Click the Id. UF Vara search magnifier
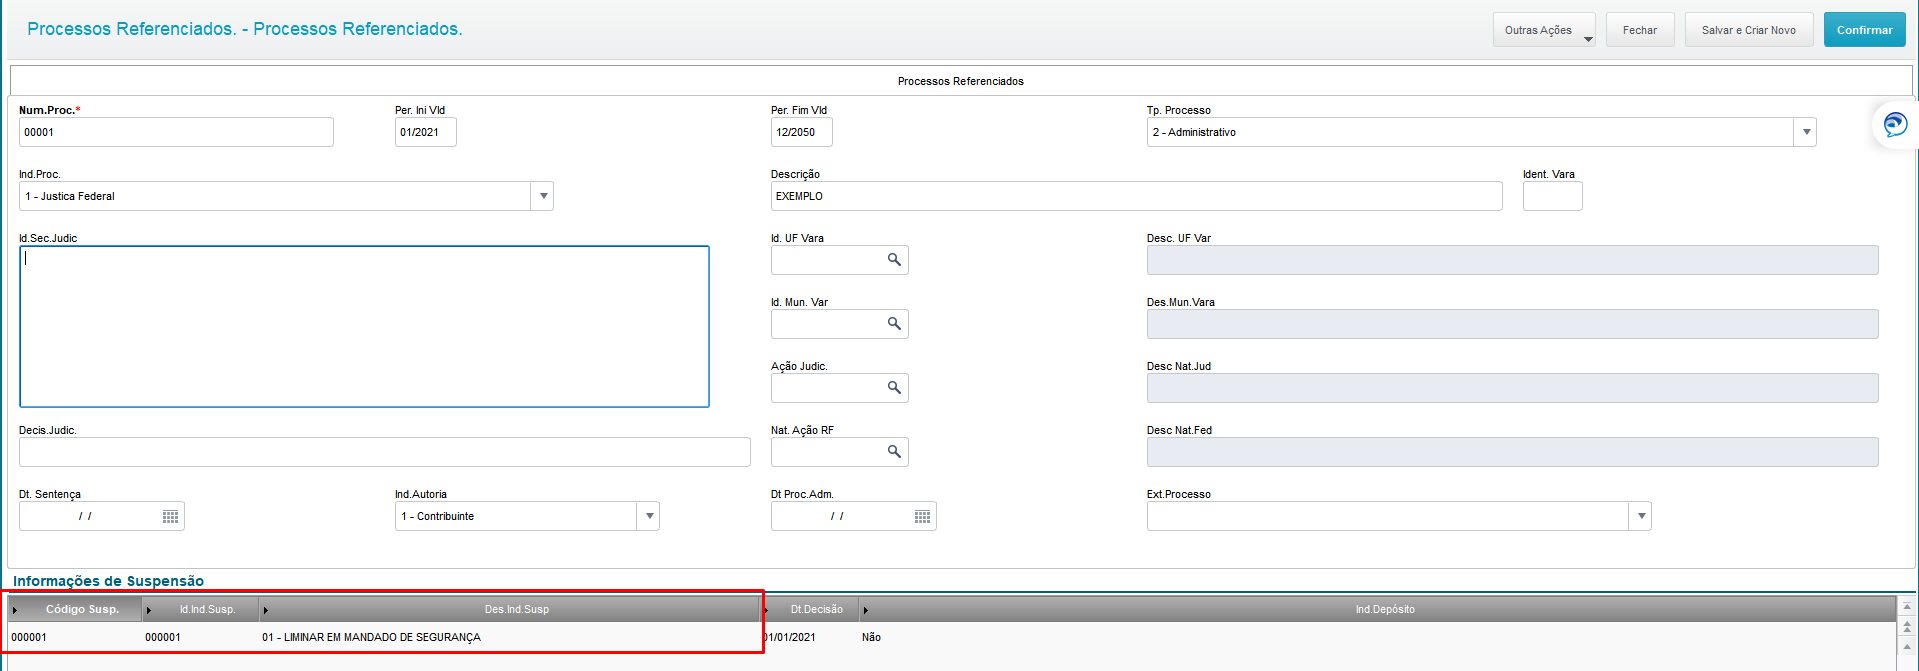This screenshot has height=671, width=1919. [x=894, y=260]
